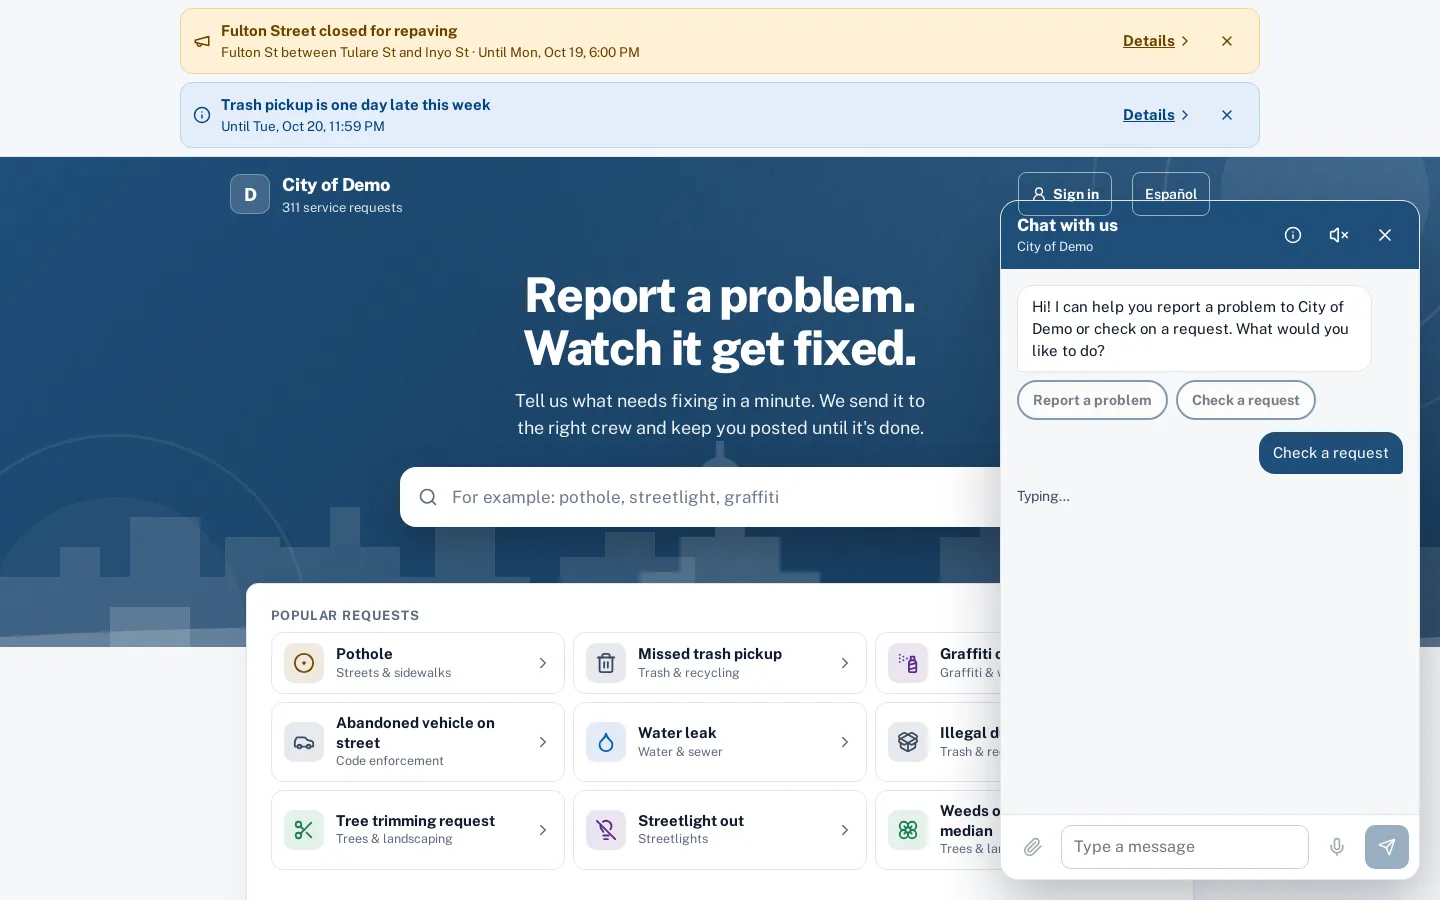The image size is (1440, 900).
Task: Open the Missed trash pickup chevron
Action: pyautogui.click(x=845, y=663)
